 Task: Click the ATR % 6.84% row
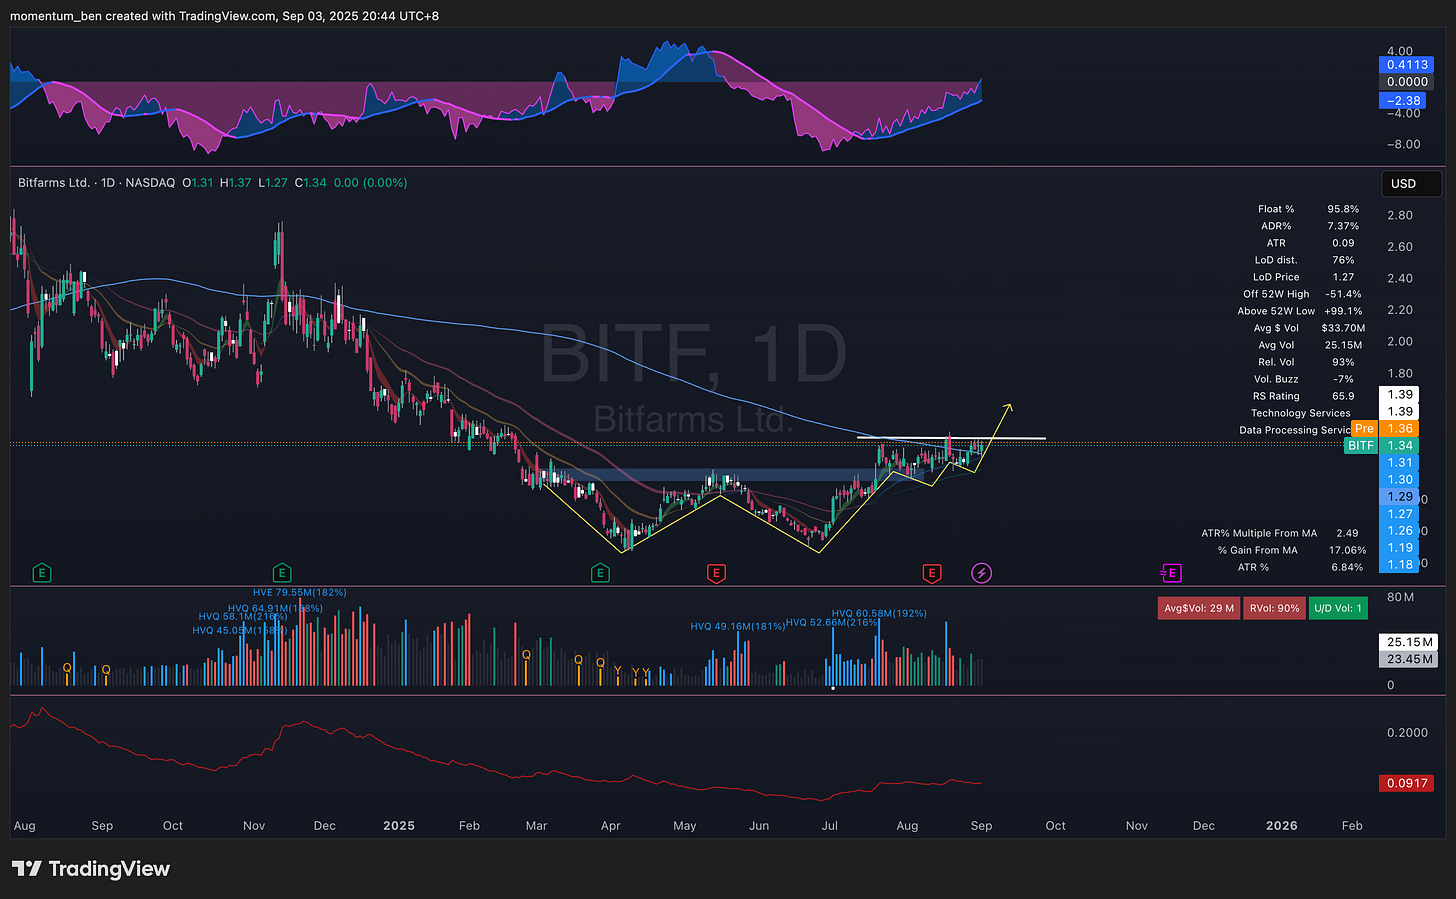click(1300, 567)
